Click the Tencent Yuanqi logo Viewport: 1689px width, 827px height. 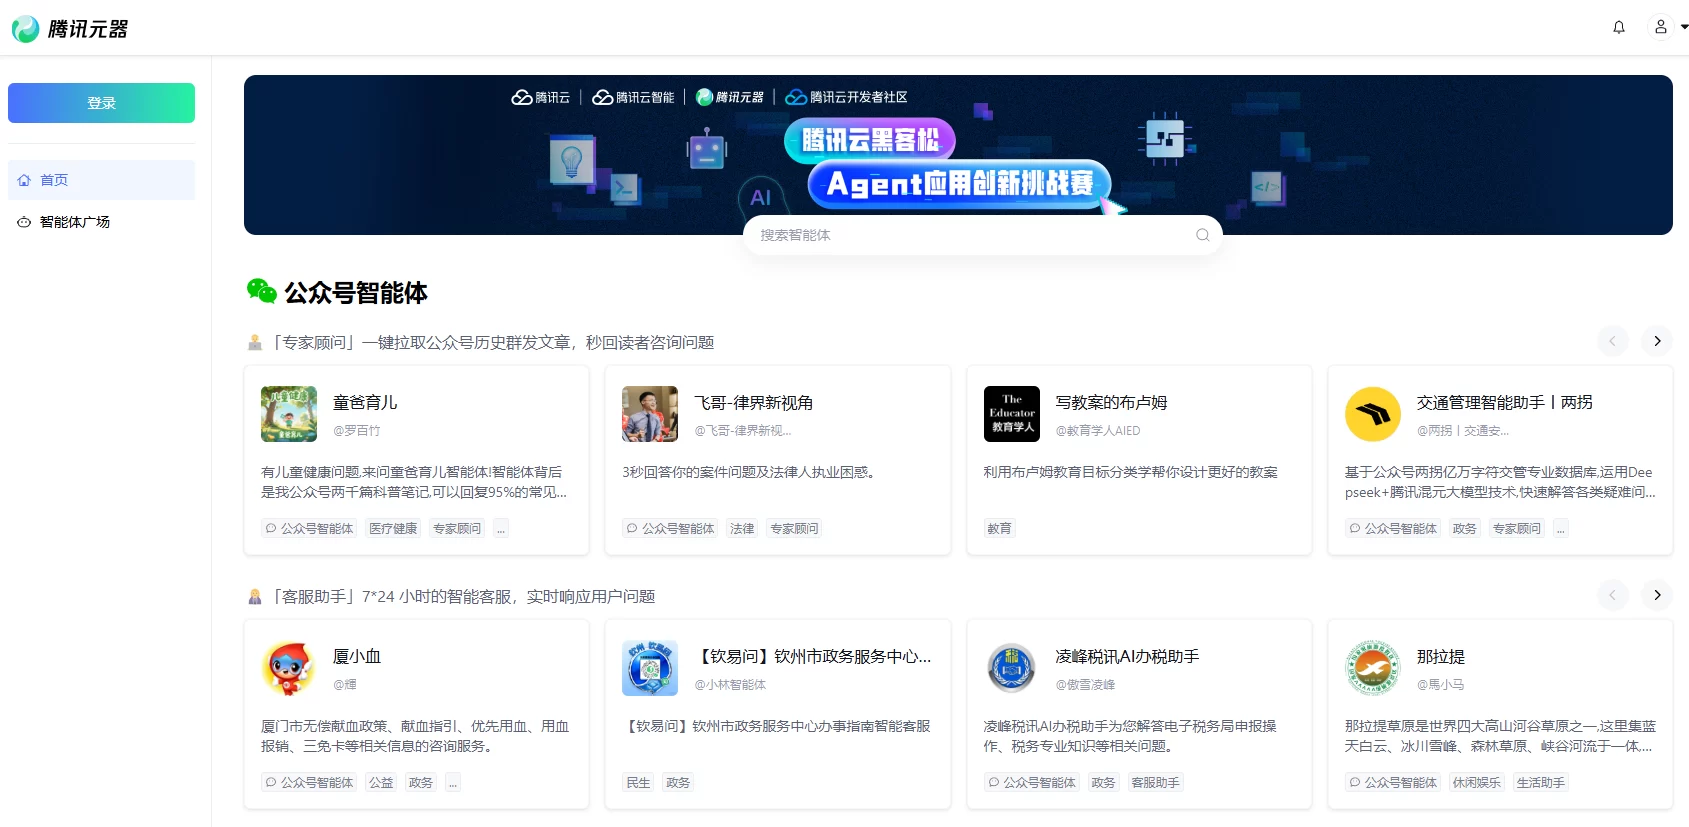click(x=70, y=29)
